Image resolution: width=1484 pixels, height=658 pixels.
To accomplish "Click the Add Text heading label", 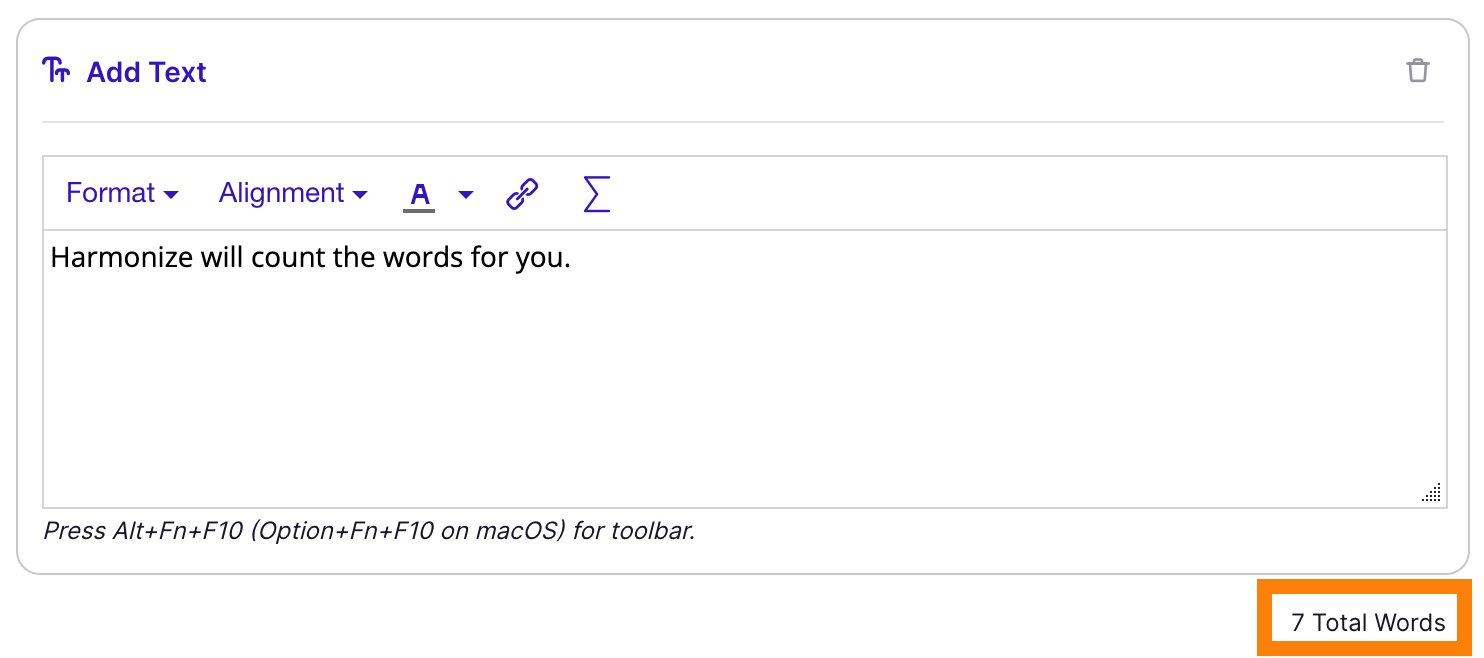I will (x=146, y=70).
